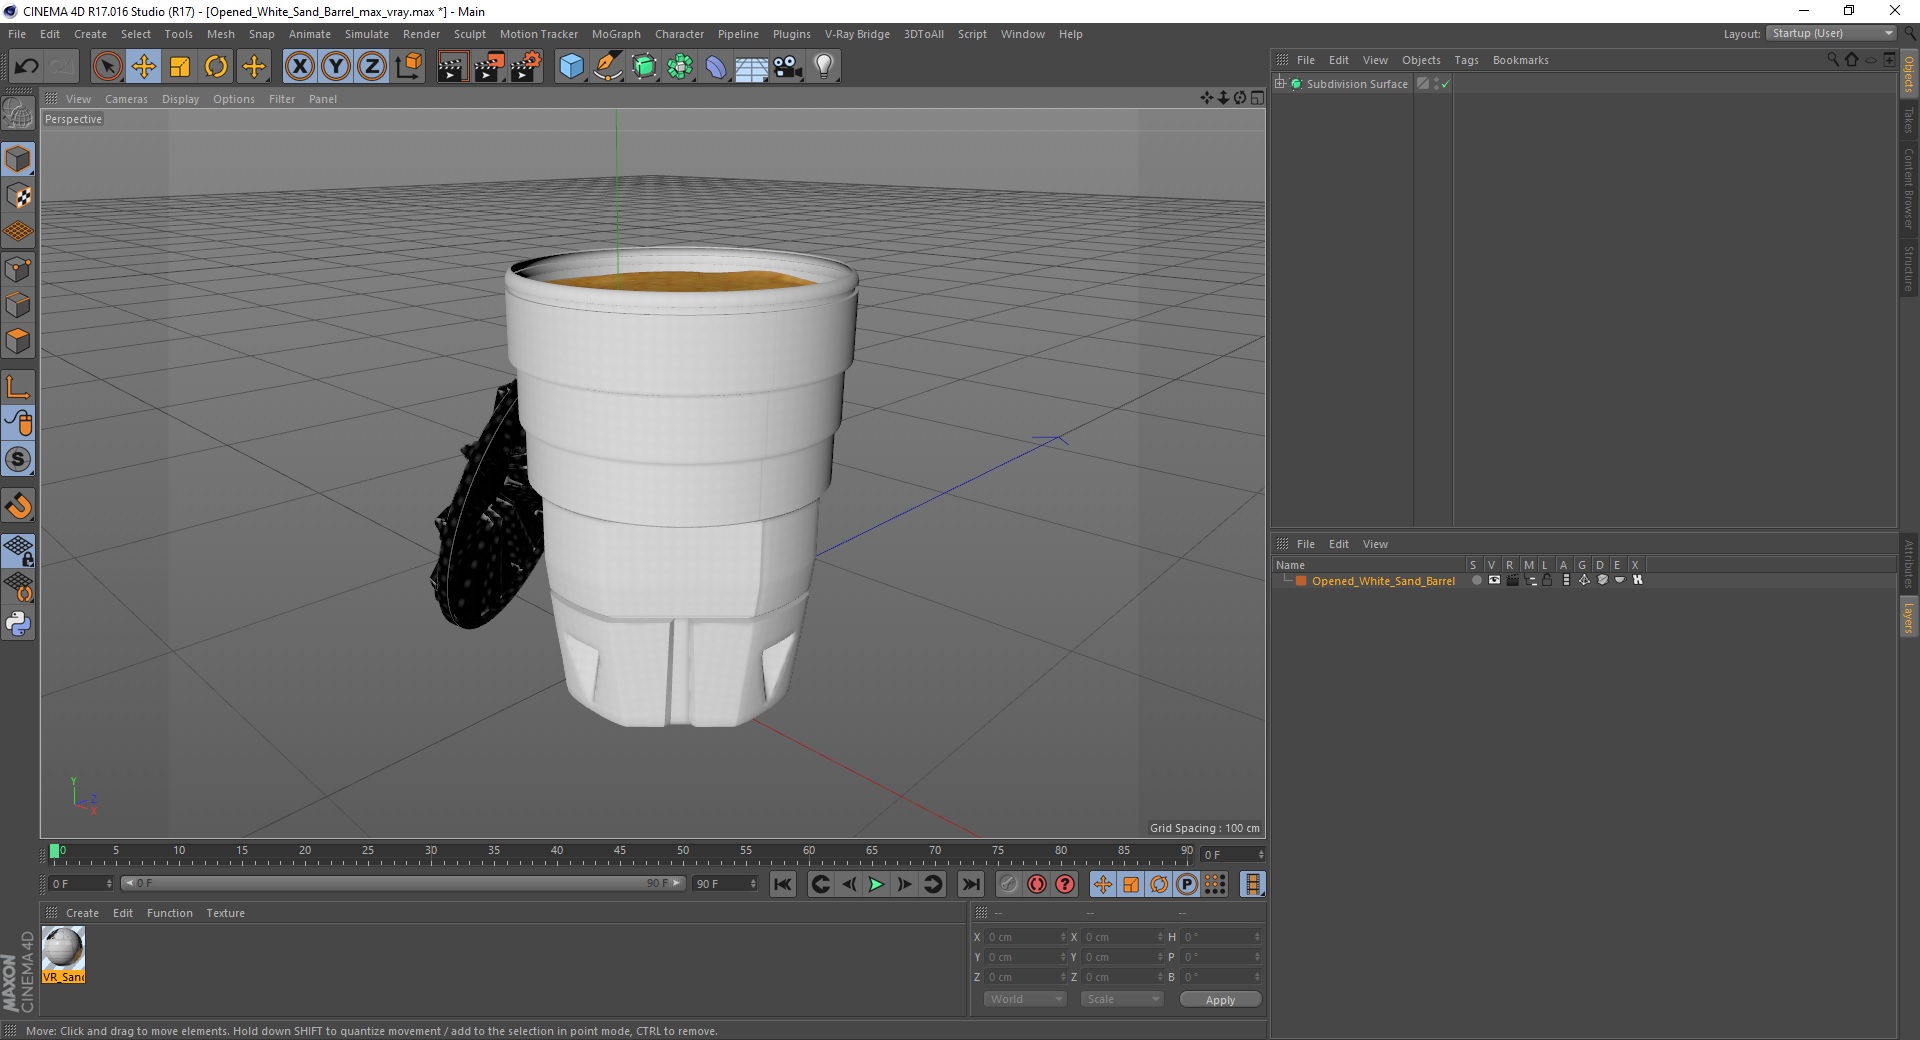Play animation forwards
The width and height of the screenshot is (1920, 1040).
[x=876, y=884]
